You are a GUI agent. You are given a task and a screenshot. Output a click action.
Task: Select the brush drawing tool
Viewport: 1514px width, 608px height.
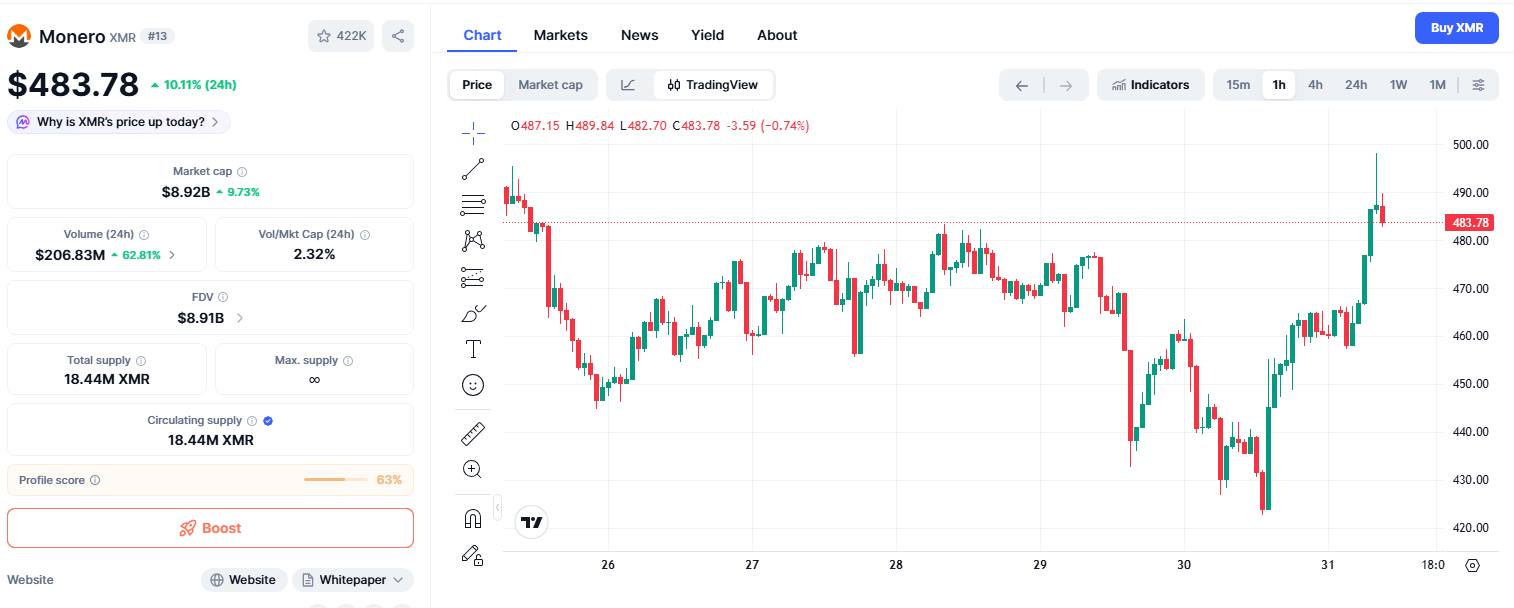point(473,314)
